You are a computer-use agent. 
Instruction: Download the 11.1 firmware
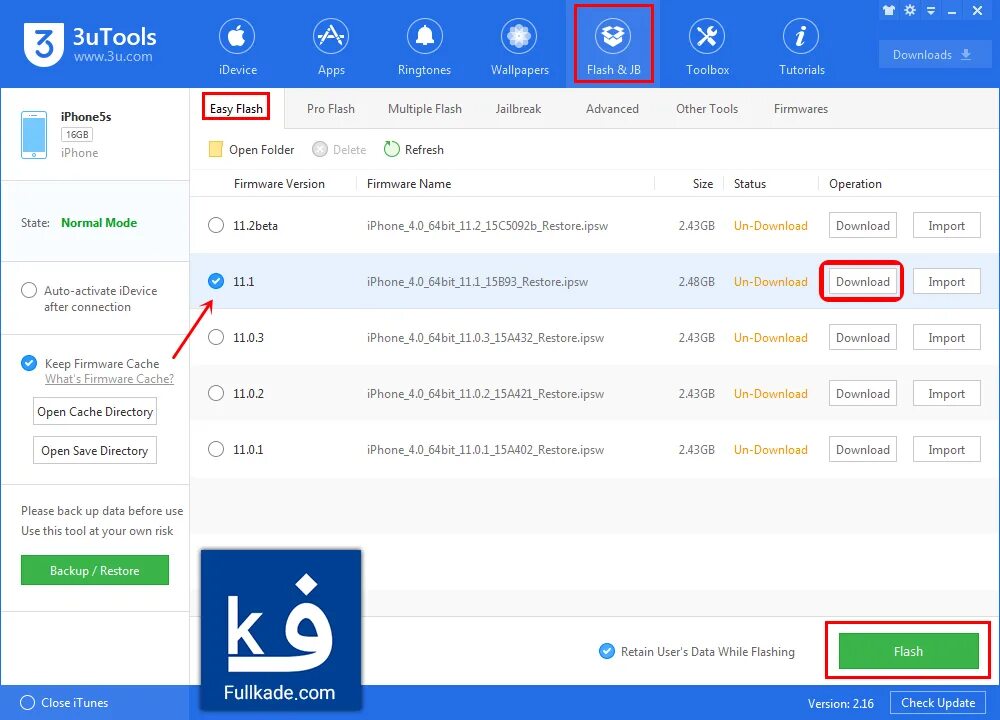tap(862, 281)
